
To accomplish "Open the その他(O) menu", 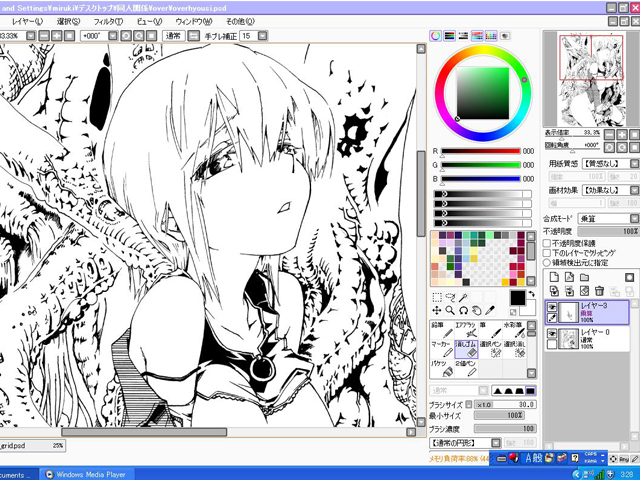I will (240, 22).
